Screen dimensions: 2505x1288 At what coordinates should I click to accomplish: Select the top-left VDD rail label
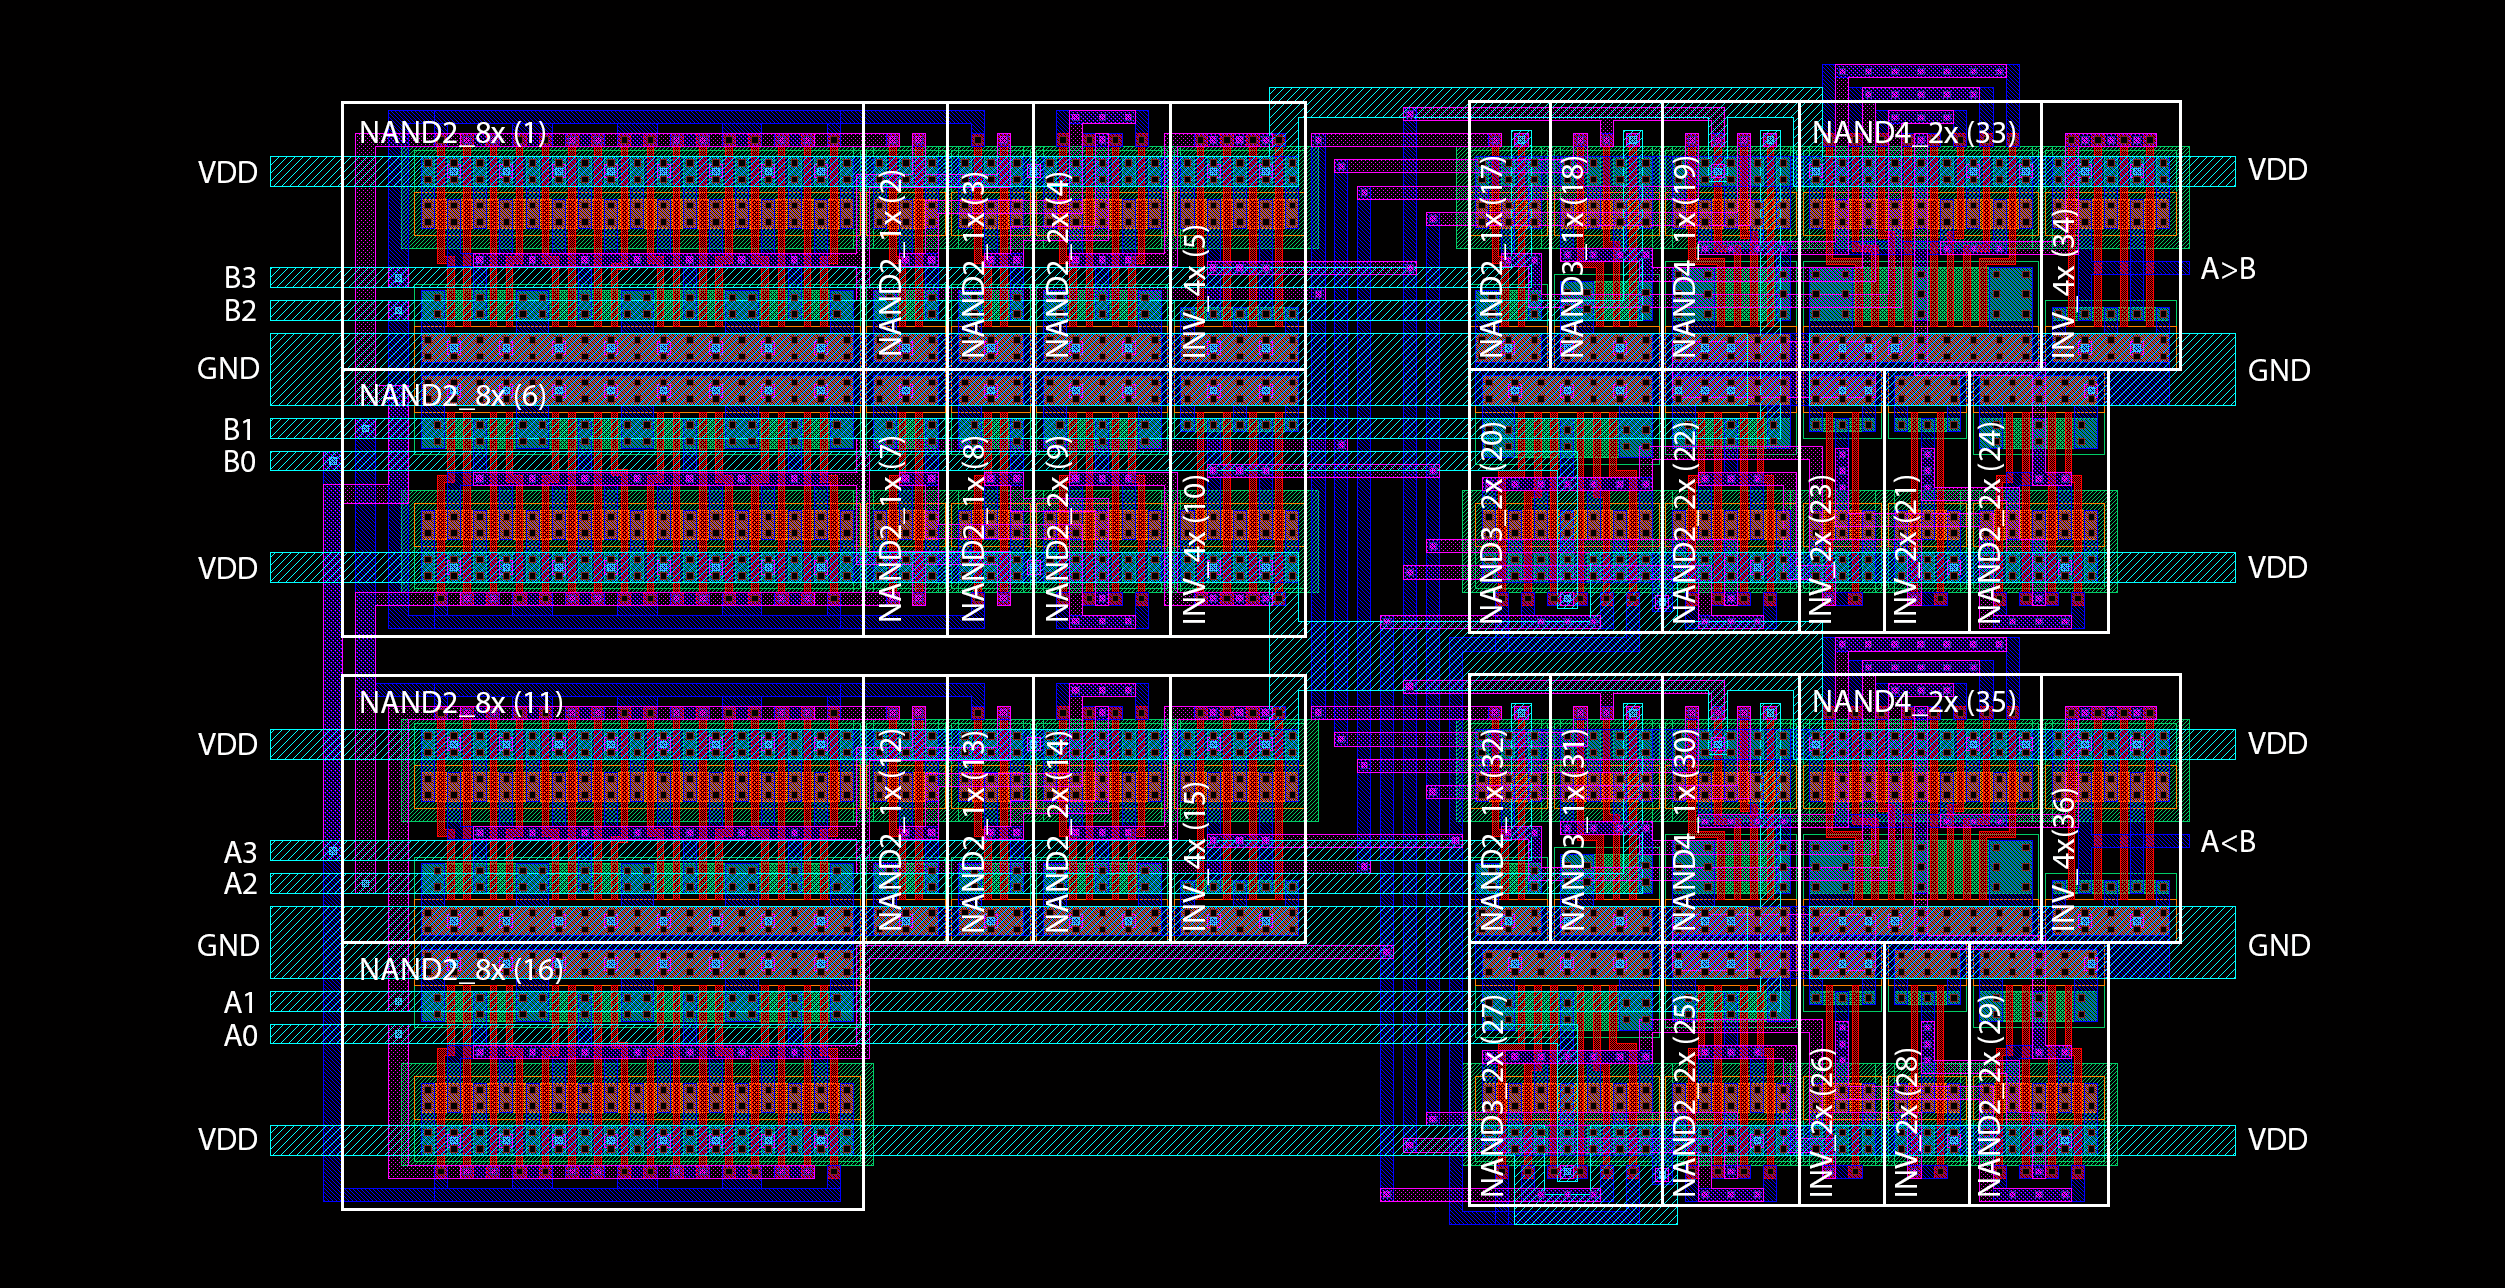[228, 172]
